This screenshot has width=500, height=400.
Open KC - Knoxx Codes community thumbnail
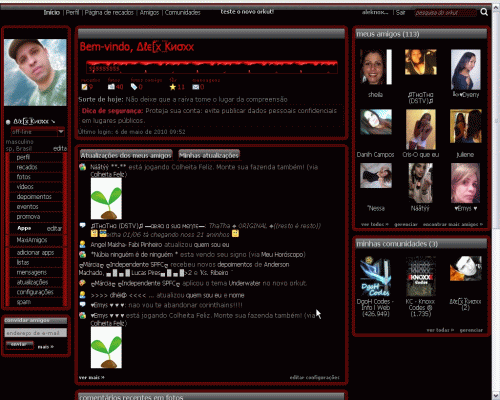tap(421, 276)
